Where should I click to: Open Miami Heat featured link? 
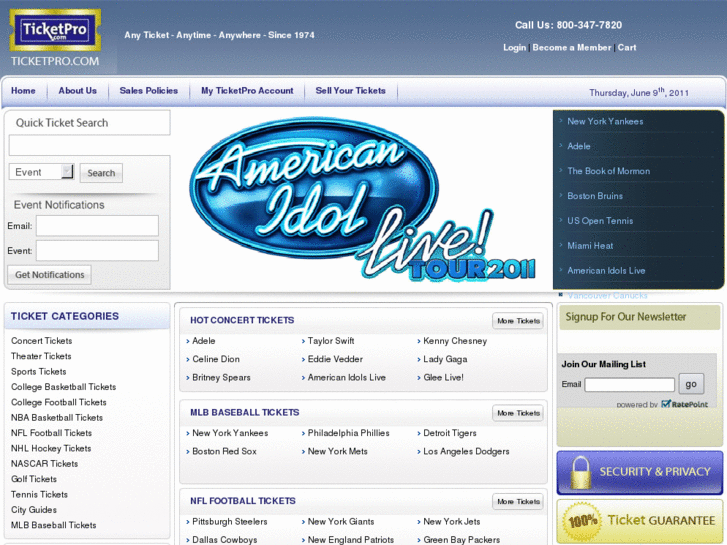click(x=590, y=246)
